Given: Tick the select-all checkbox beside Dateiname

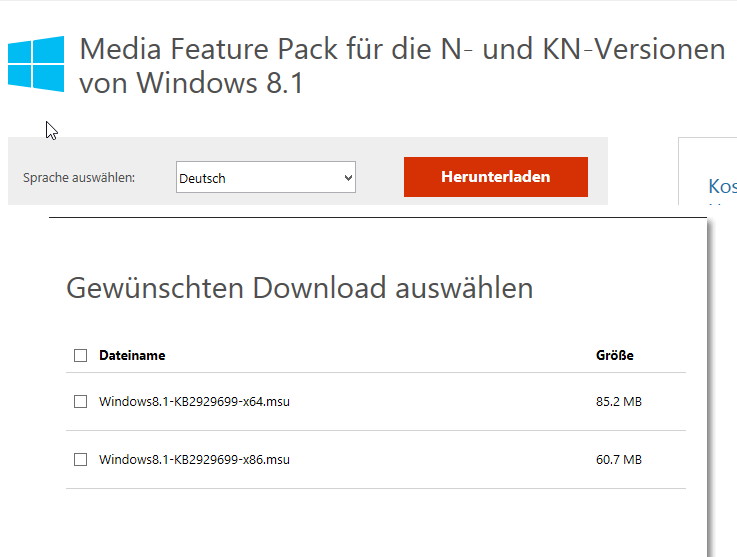Looking at the screenshot, I should 80,355.
